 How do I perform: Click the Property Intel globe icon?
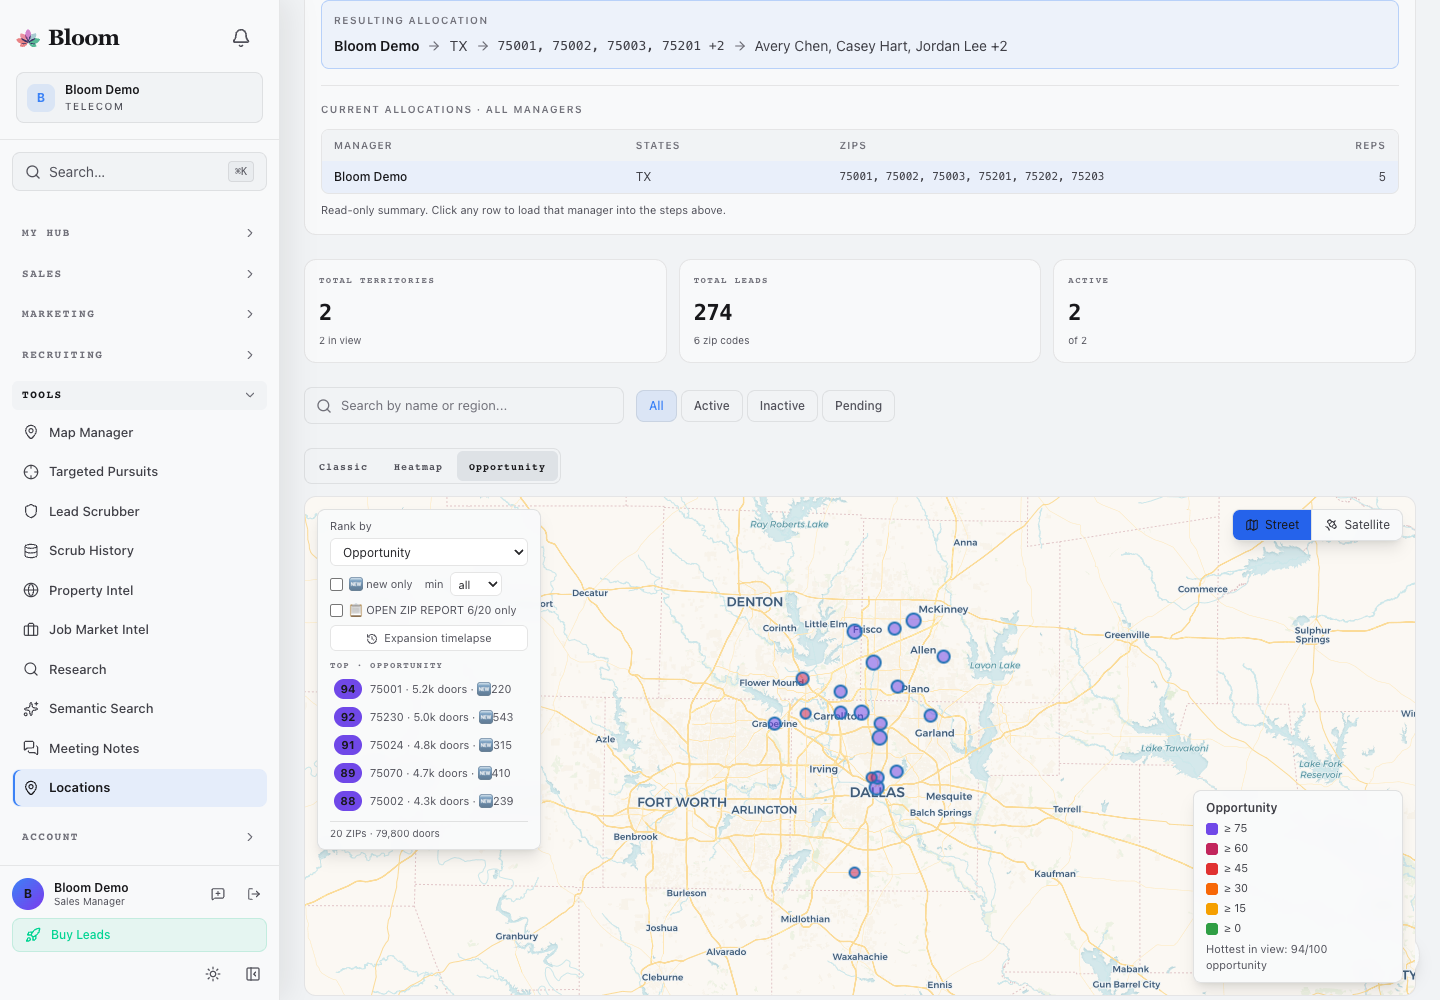coord(31,590)
